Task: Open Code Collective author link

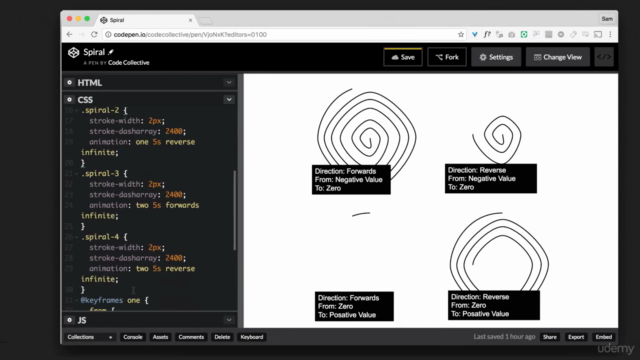Action: point(129,63)
